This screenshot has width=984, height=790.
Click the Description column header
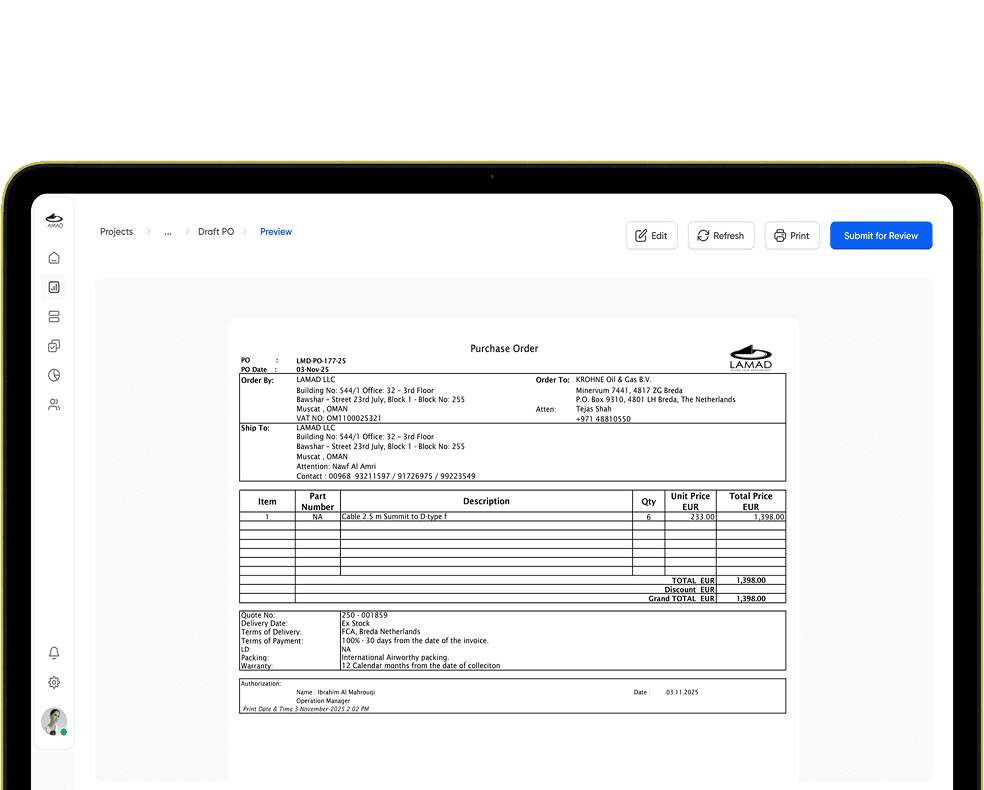tap(486, 501)
